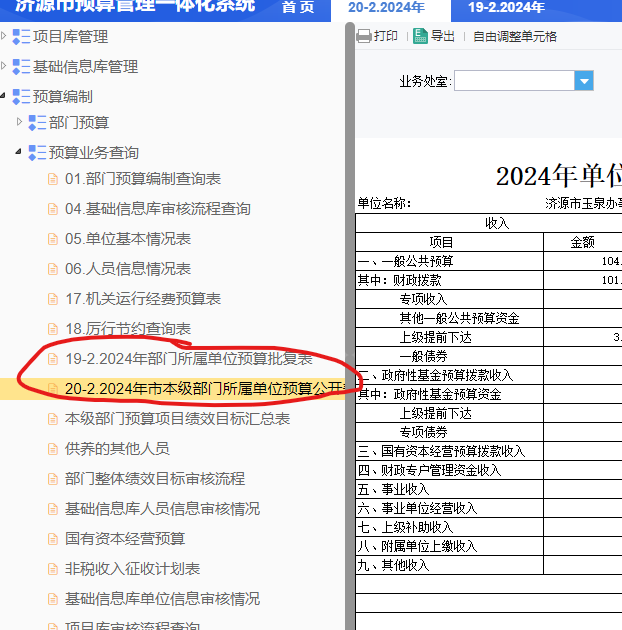This screenshot has height=630, width=622.
Task: Click the 五、事业收入 table cell
Action: 450,489
